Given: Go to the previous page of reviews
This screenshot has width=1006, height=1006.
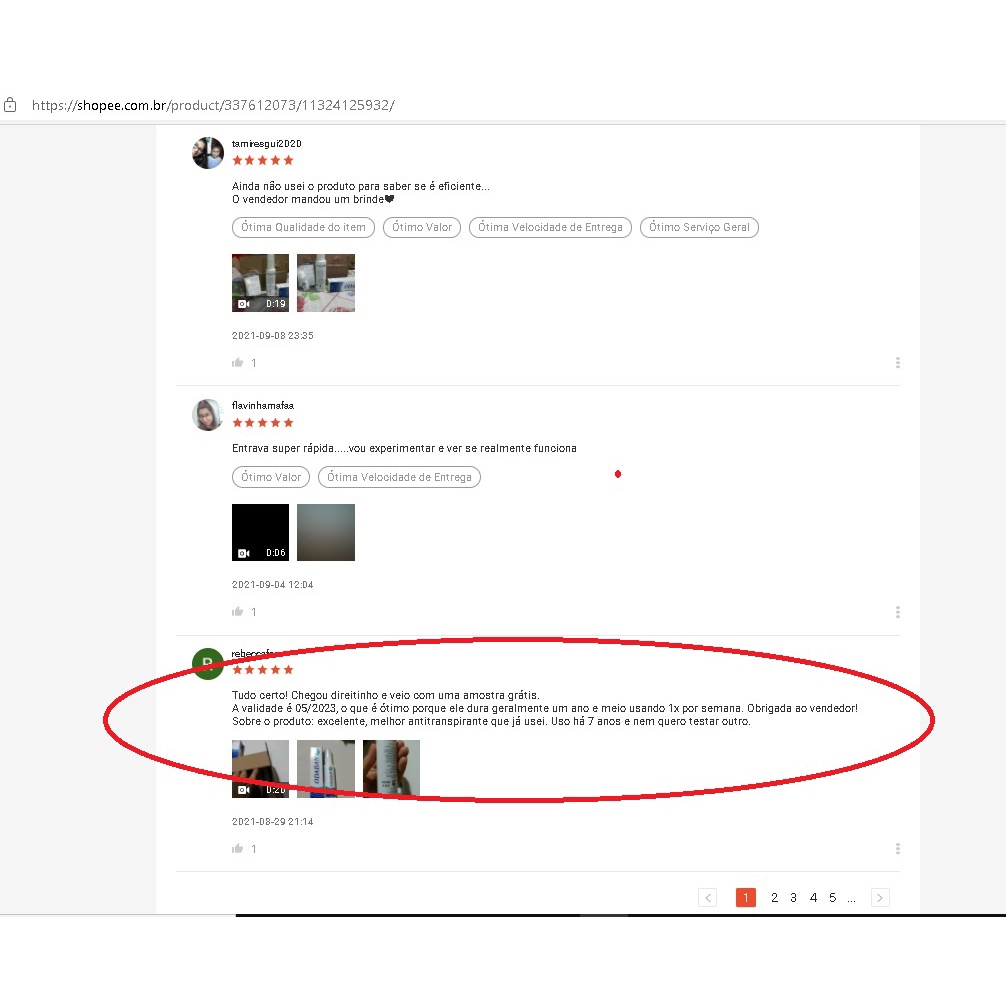Looking at the screenshot, I should (708, 898).
